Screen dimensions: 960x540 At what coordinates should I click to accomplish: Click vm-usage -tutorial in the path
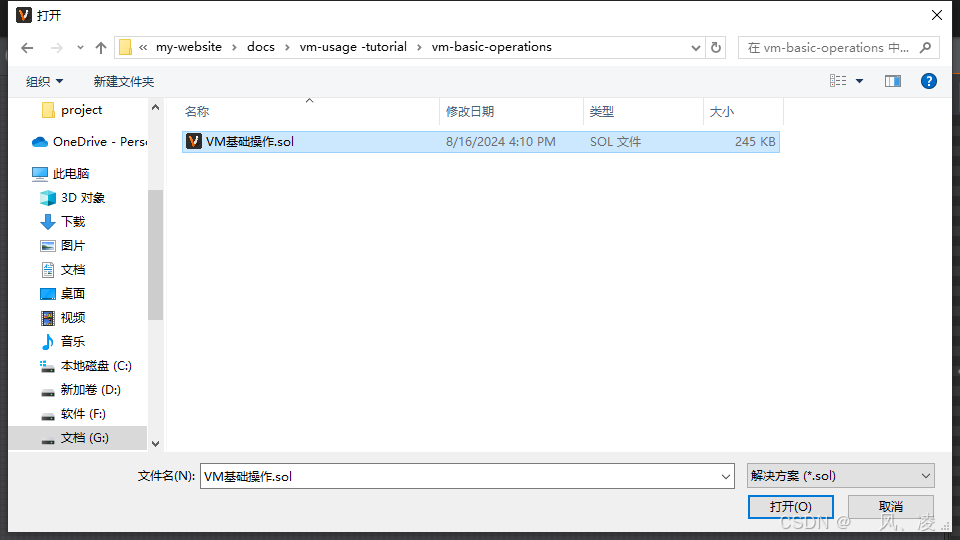353,47
